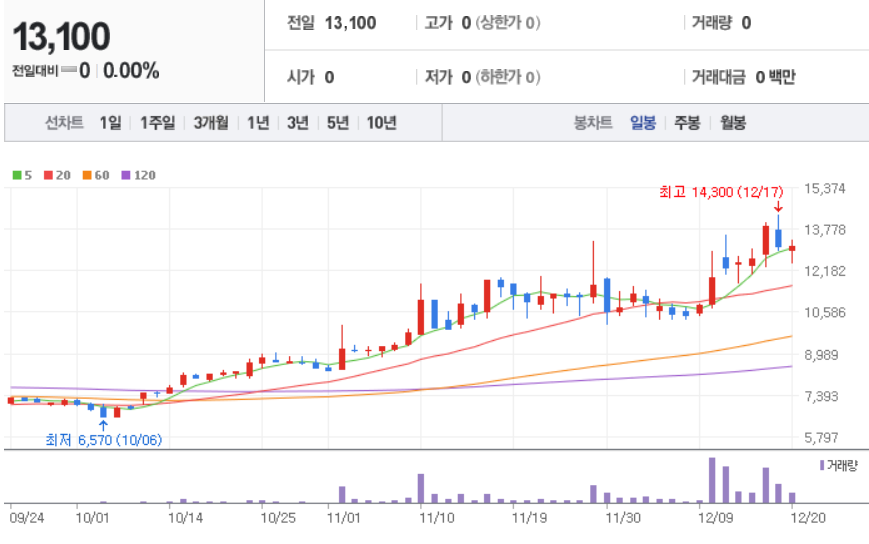The width and height of the screenshot is (869, 544).
Task: Click the 거래량 volume label at top
Action: click(x=712, y=23)
